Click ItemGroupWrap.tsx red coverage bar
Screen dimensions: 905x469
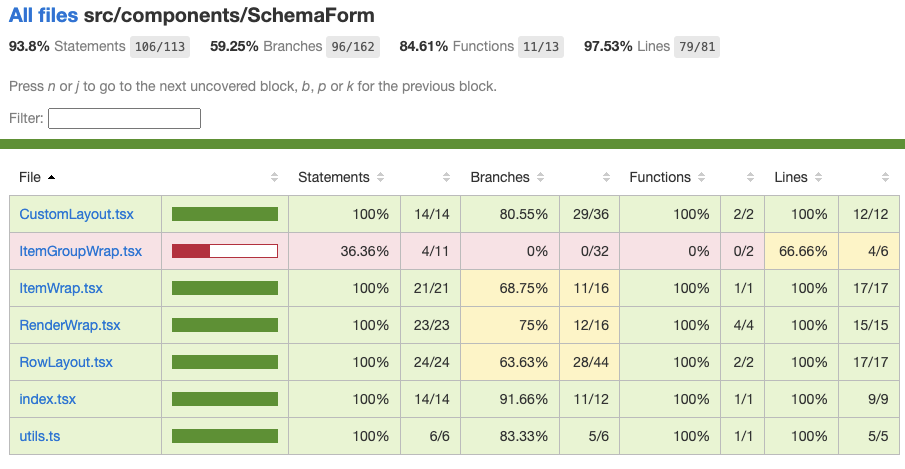(x=225, y=251)
